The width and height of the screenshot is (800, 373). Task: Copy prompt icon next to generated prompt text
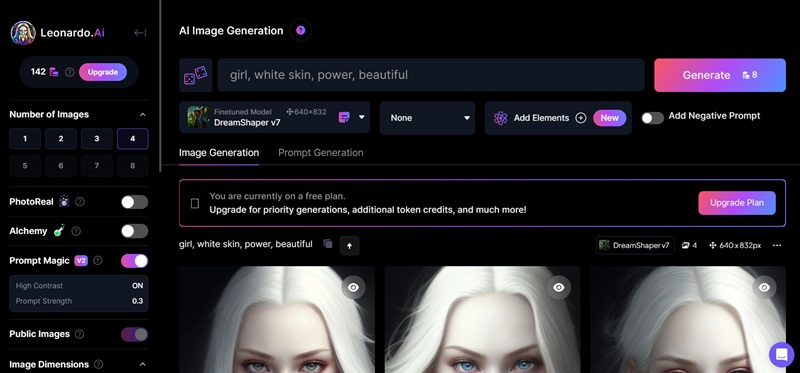coord(328,244)
